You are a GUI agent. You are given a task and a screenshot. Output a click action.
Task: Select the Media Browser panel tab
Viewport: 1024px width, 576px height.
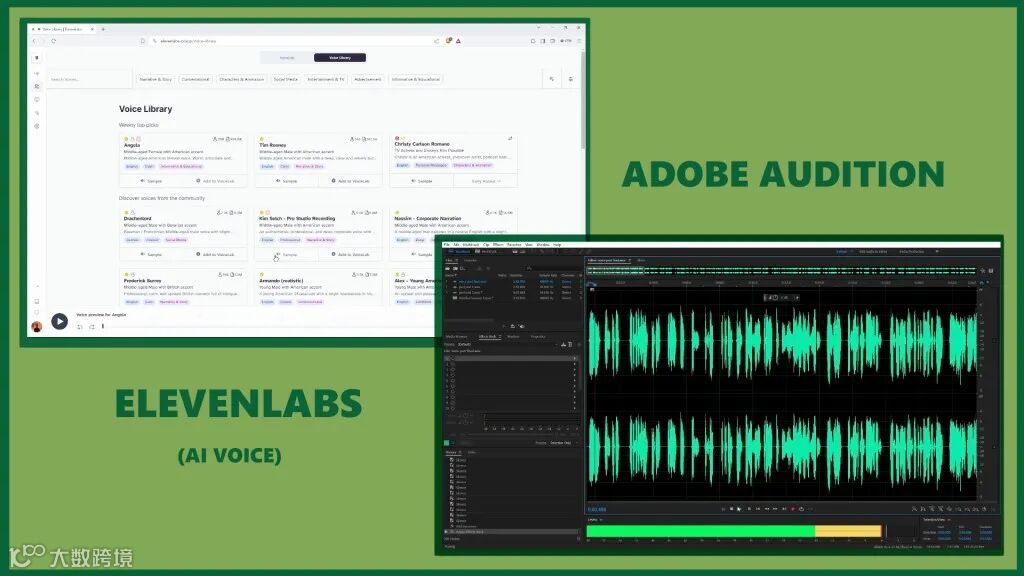456,337
